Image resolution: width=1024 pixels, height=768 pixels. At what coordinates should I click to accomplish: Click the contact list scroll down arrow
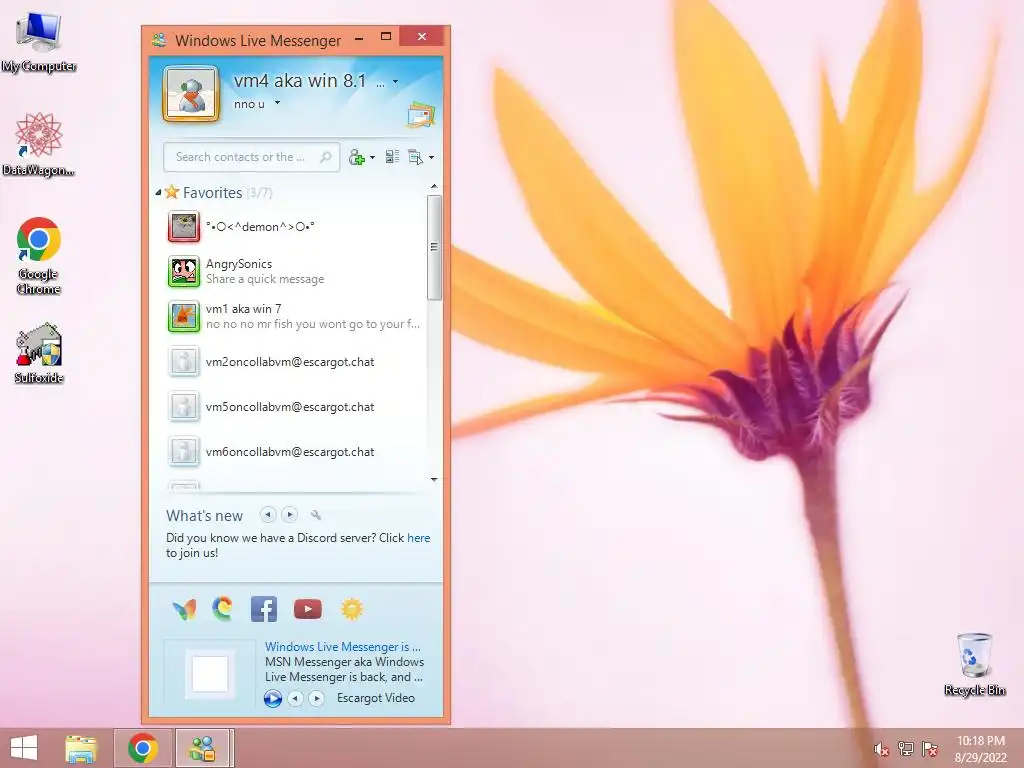point(434,479)
